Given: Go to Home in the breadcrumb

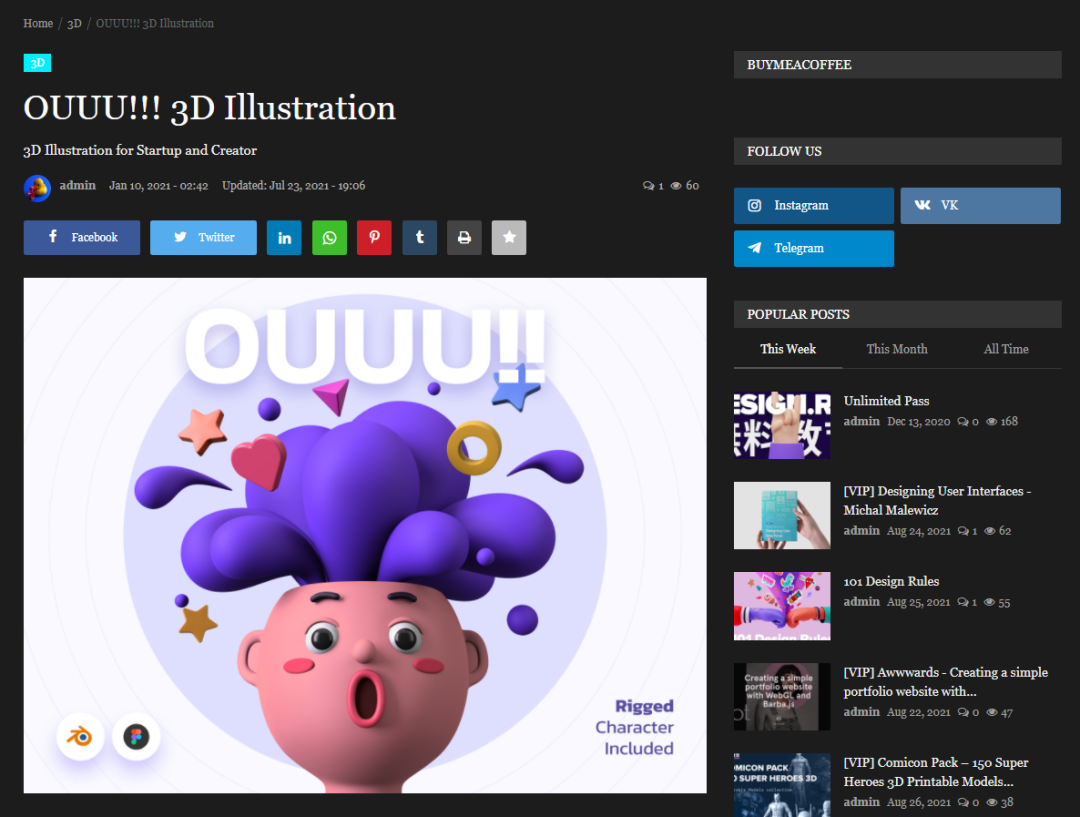Looking at the screenshot, I should (38, 23).
